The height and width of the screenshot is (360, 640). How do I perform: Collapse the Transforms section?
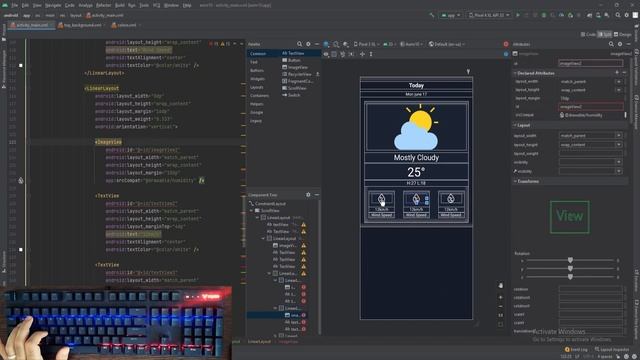tap(515, 181)
